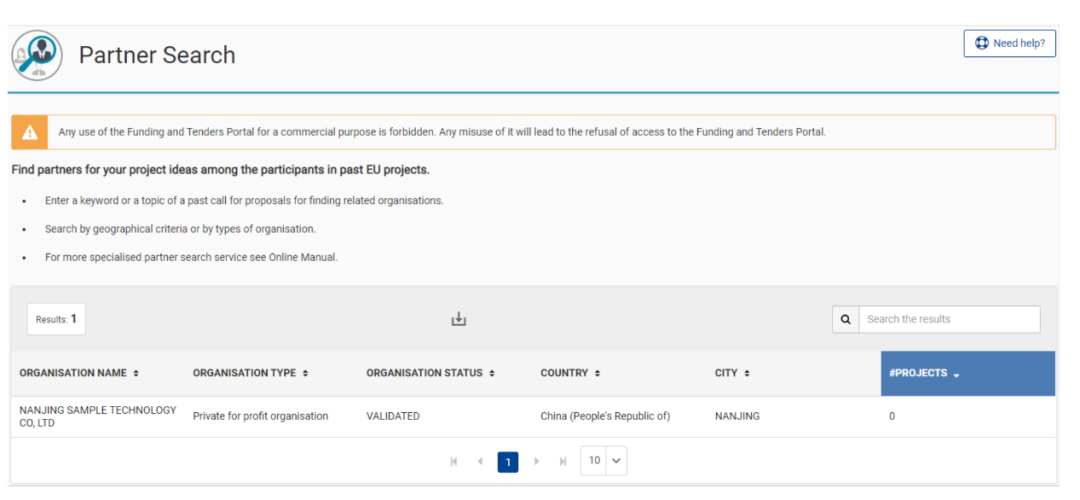Viewport: 1080px width, 500px height.
Task: Open the Need help? button
Action: [1009, 44]
